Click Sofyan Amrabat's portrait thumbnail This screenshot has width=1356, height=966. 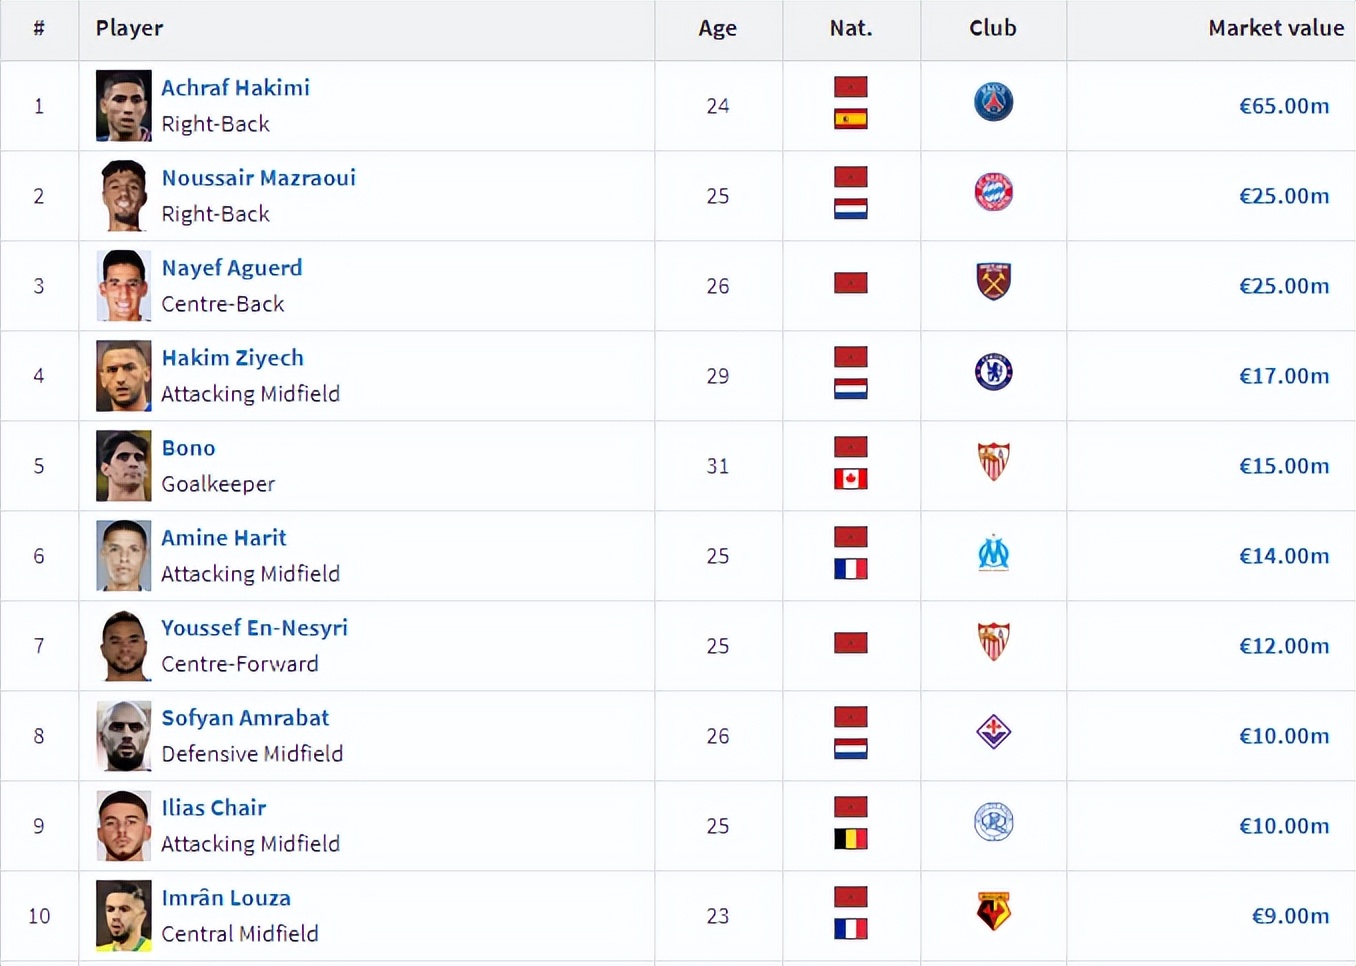coord(124,736)
